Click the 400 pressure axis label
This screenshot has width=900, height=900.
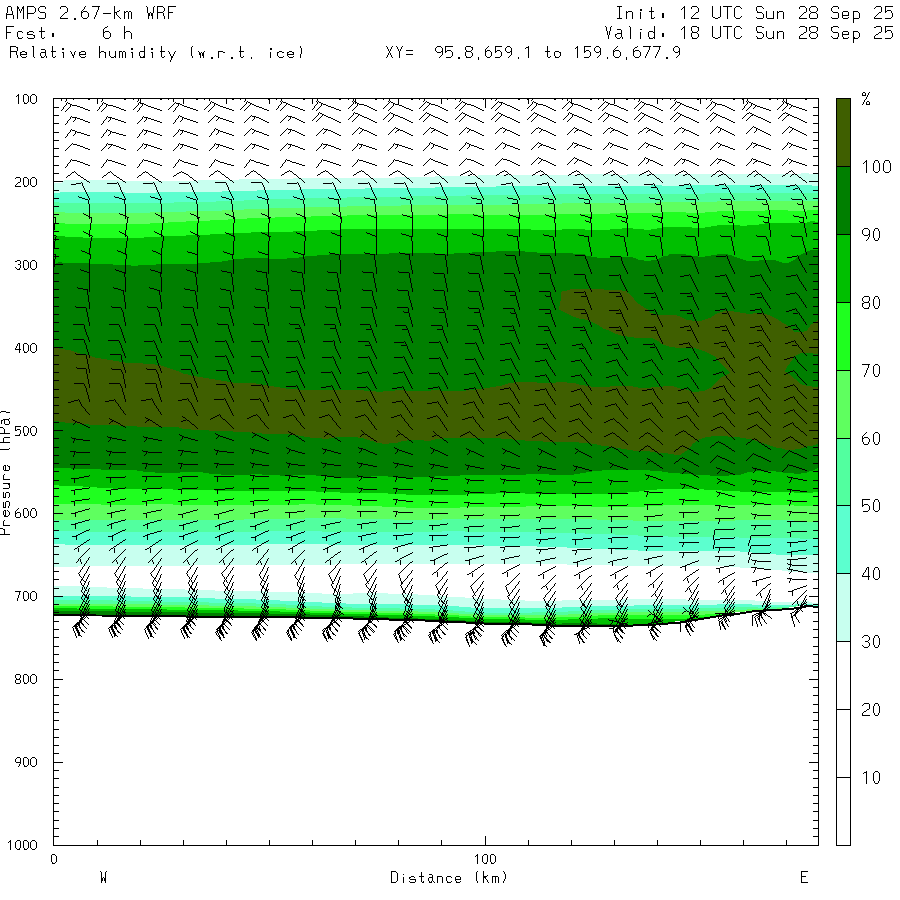coord(26,348)
